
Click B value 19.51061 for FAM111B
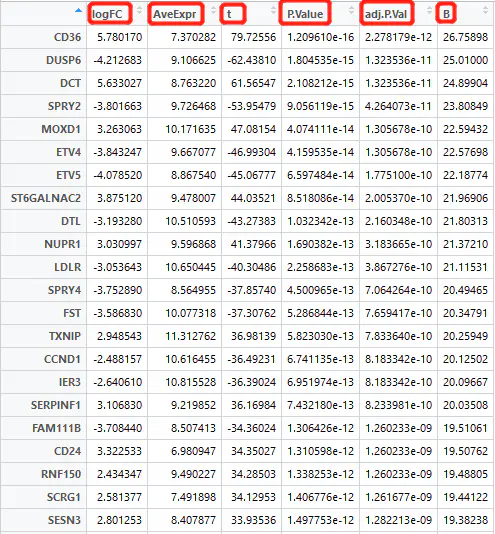pyautogui.click(x=465, y=428)
